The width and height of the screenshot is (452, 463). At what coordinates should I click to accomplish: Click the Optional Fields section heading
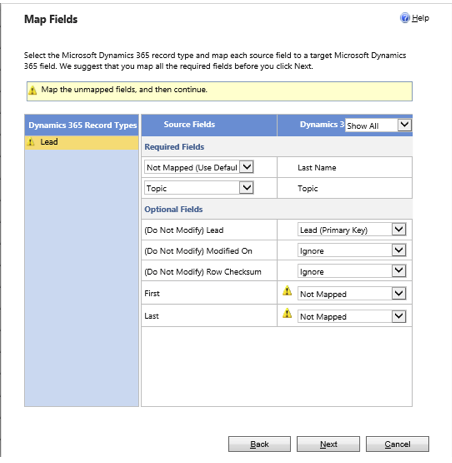173,209
